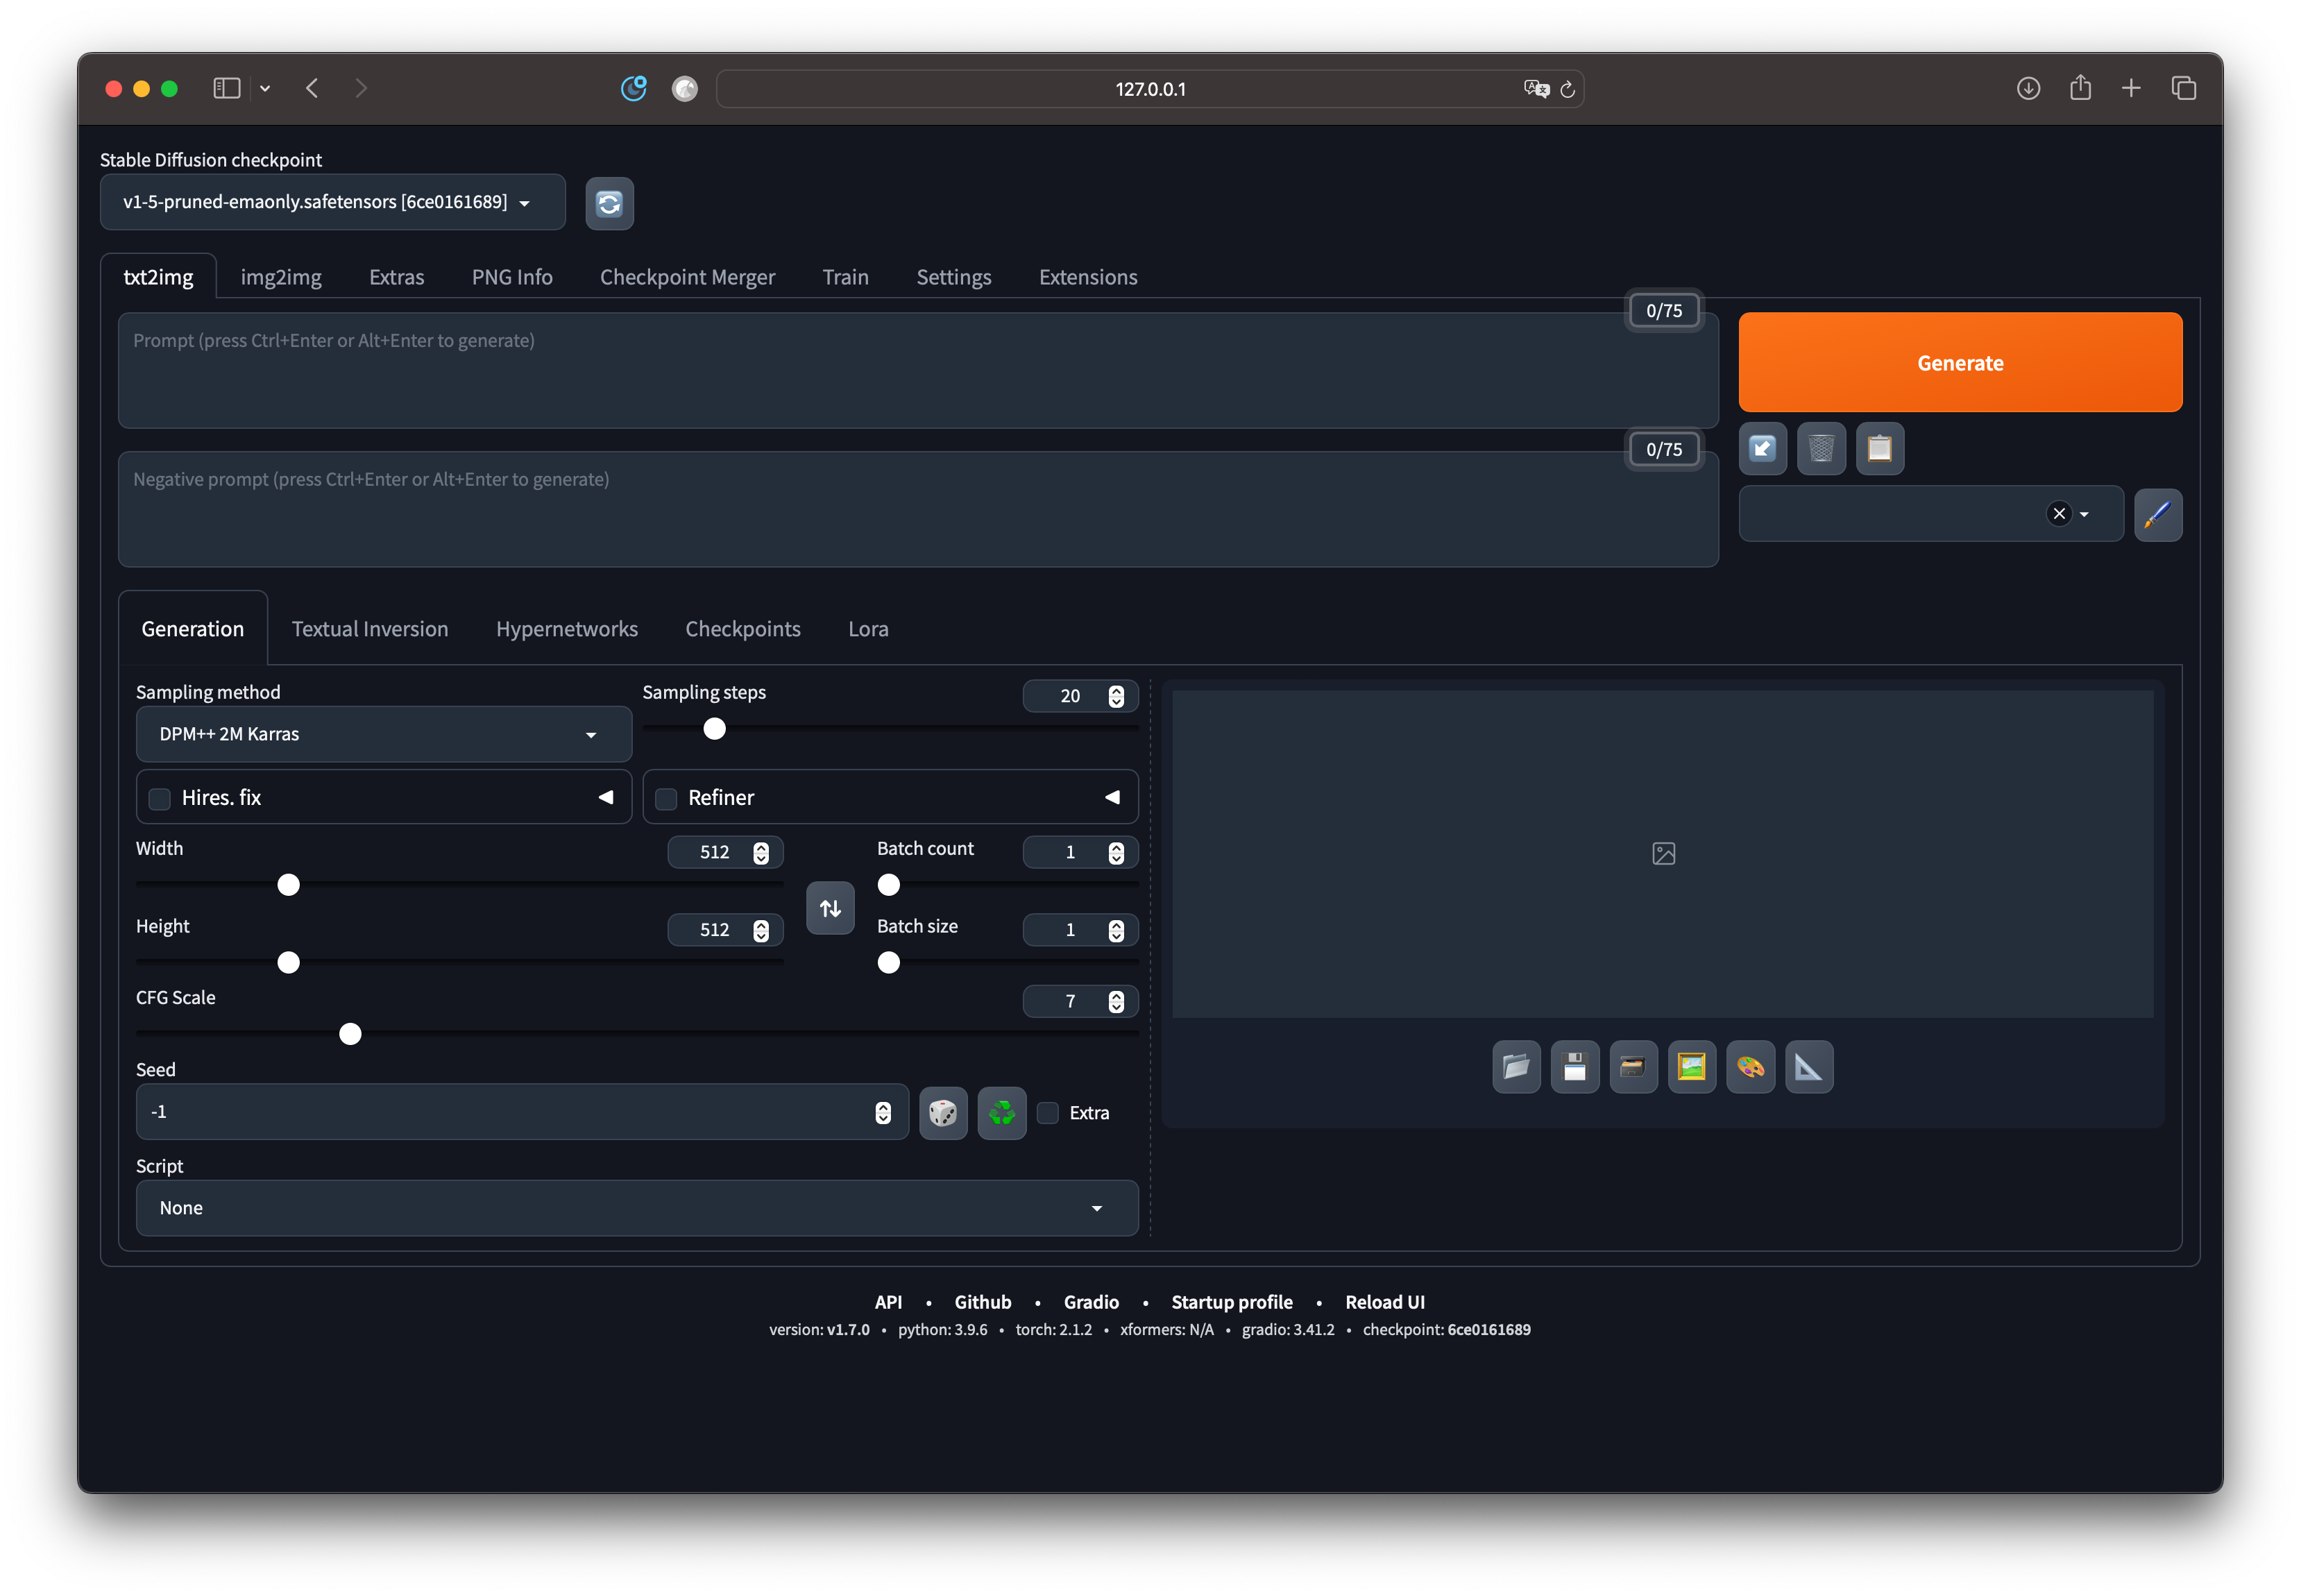Open the styles dropdown arrow

tap(2083, 514)
